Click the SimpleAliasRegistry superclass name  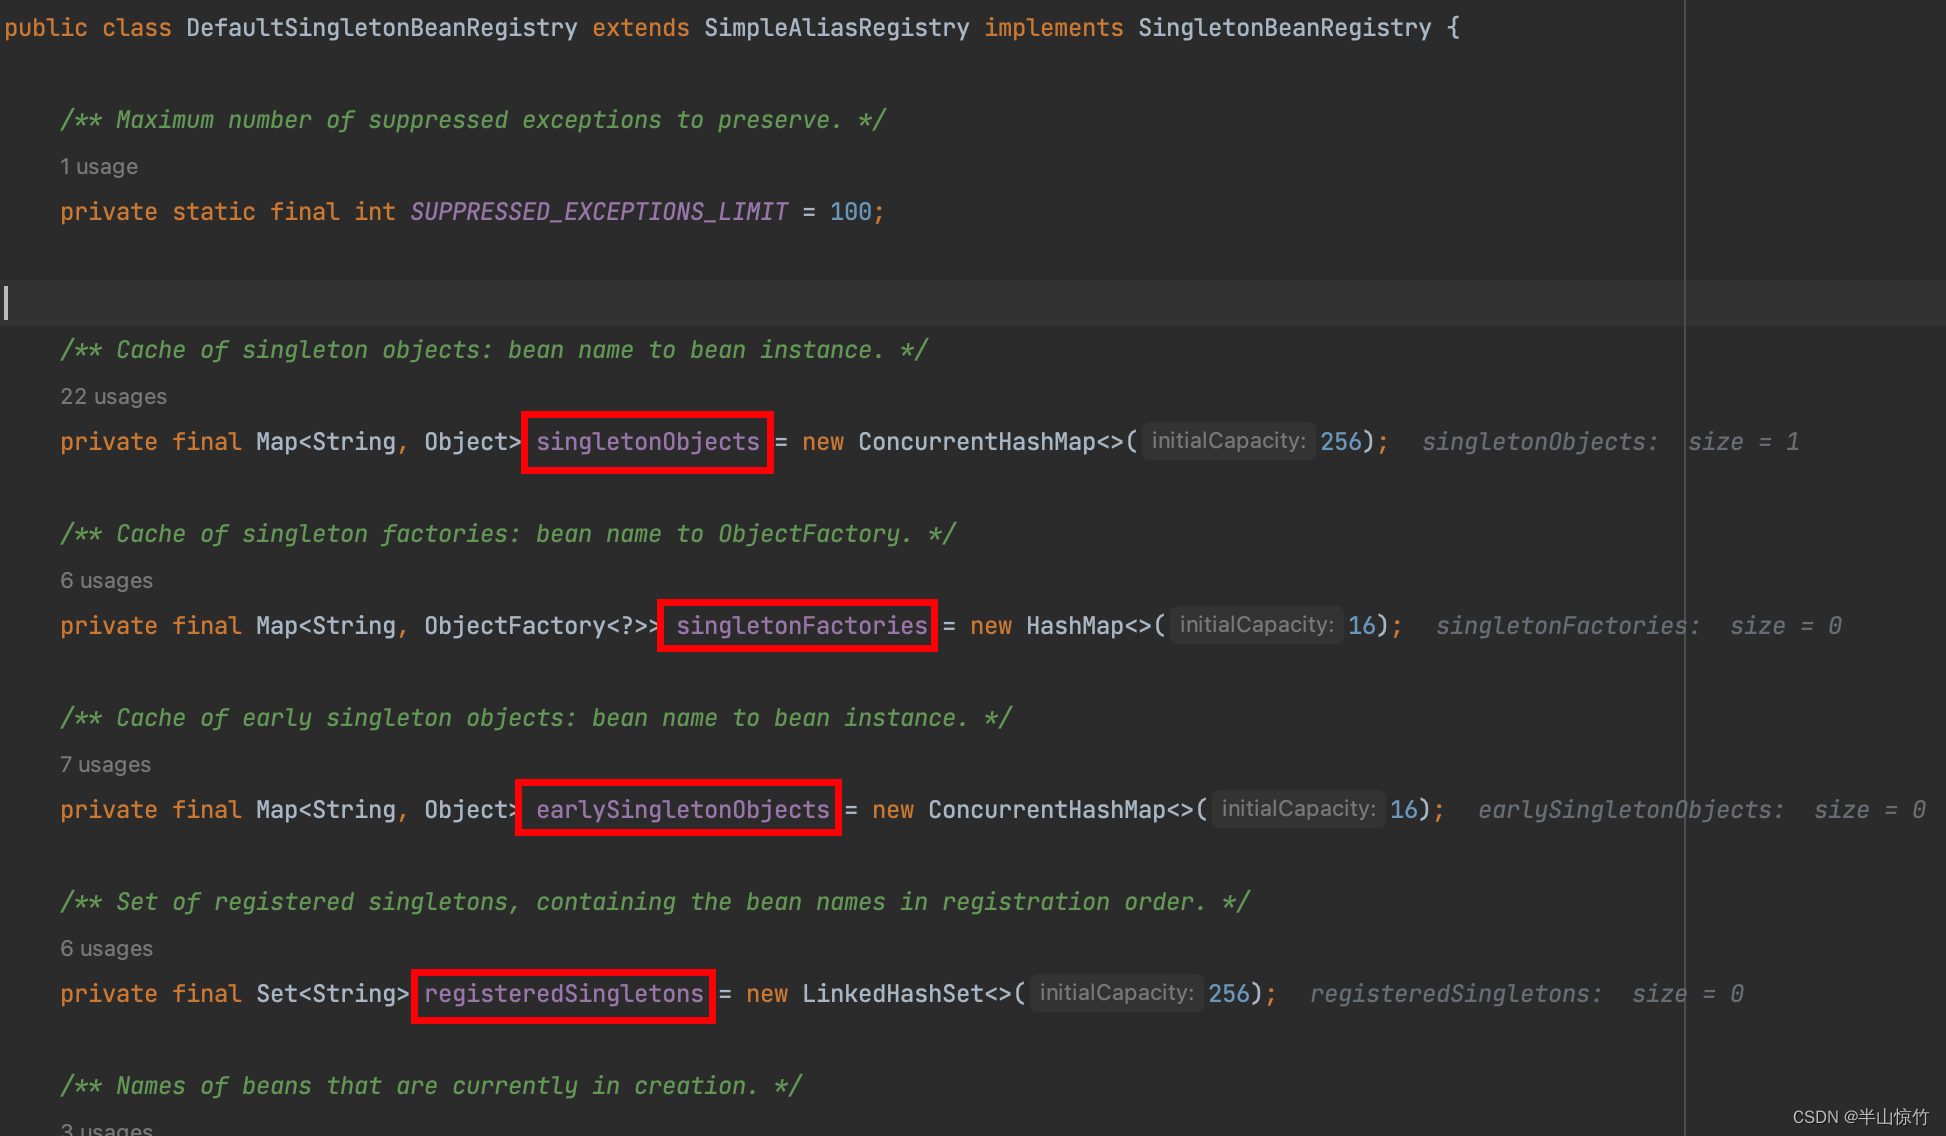836,28
